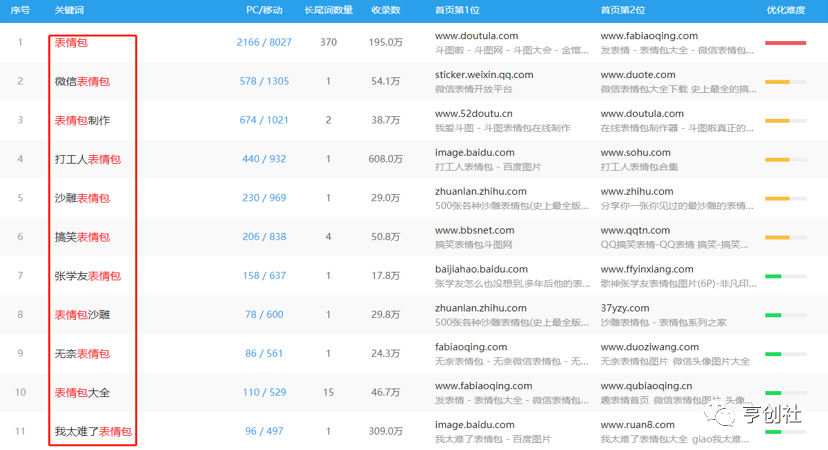Click the 96 / 497 index value

coord(264,432)
